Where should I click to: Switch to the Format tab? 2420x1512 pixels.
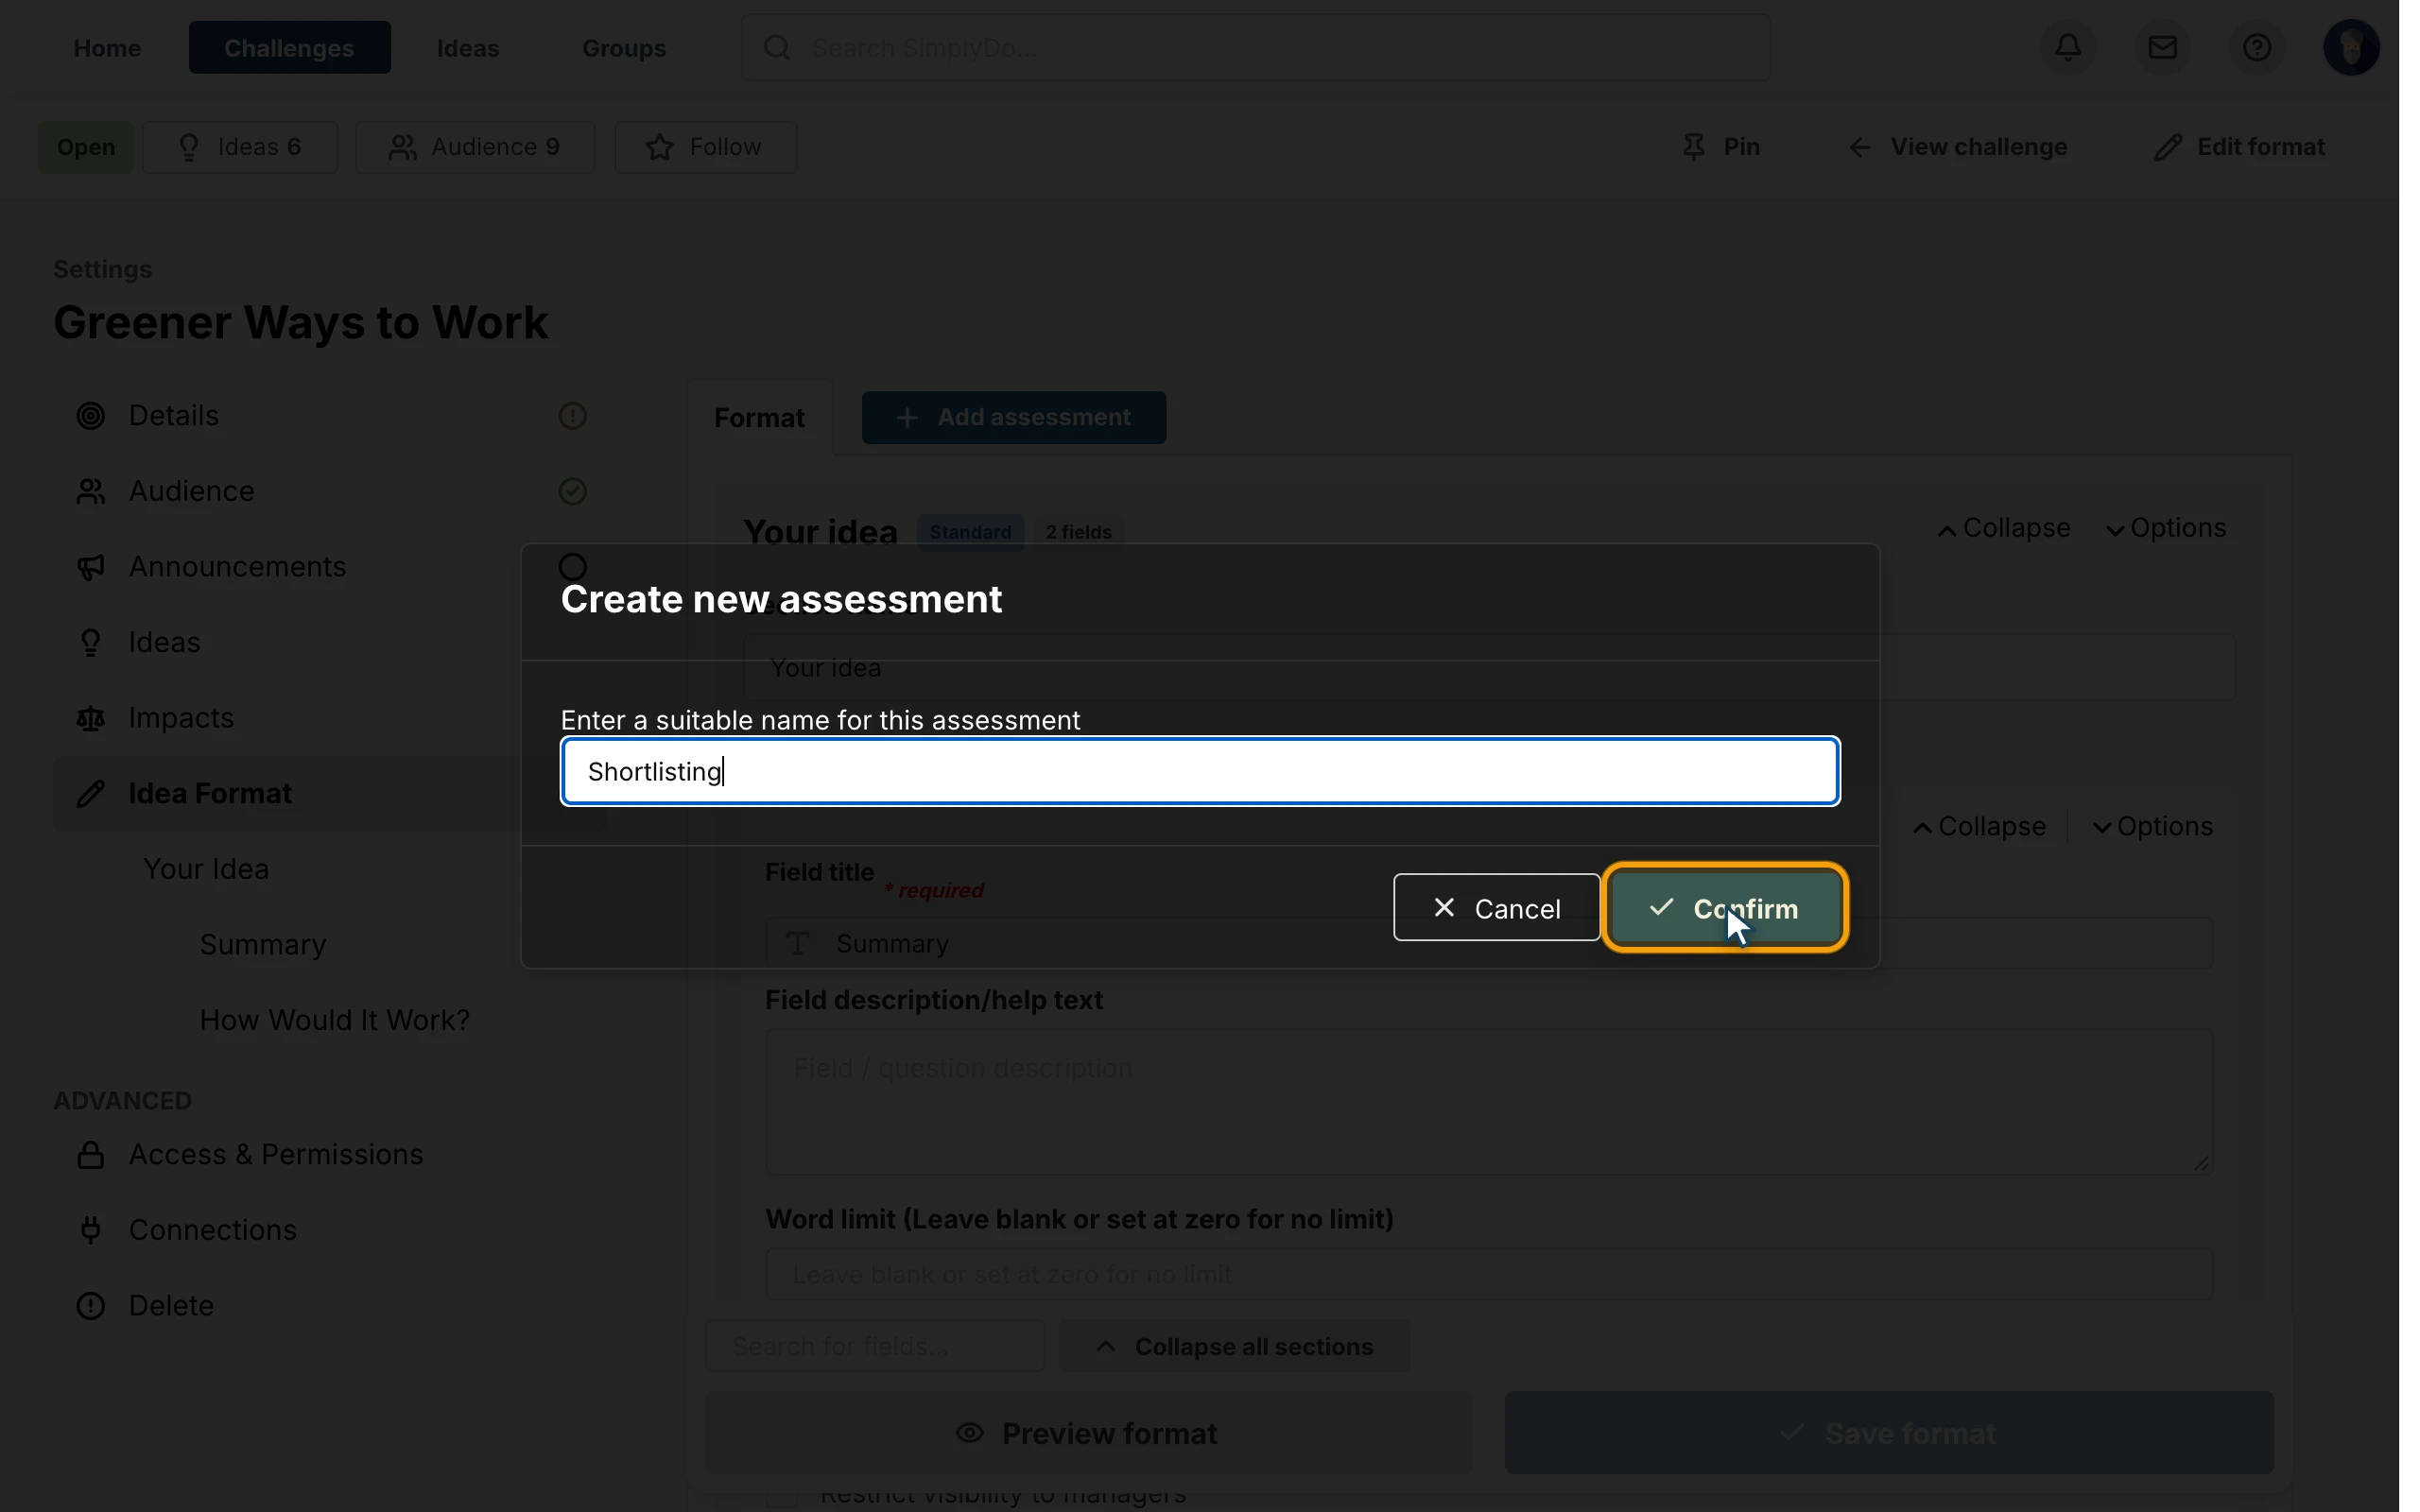click(x=759, y=418)
